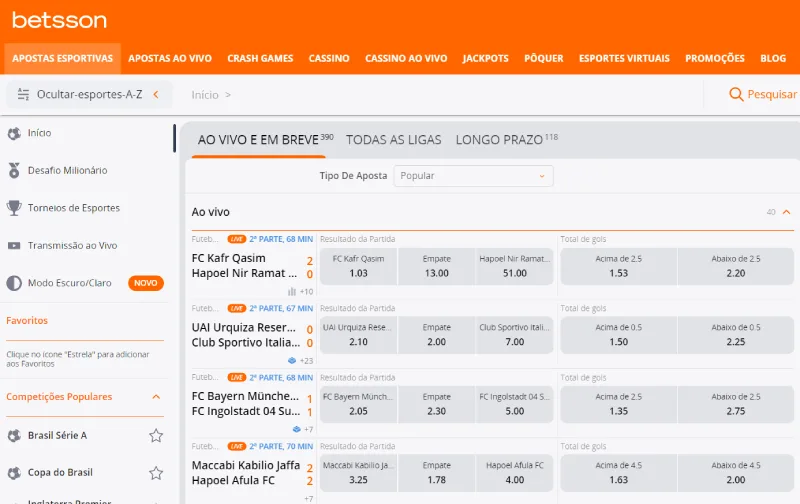
Task: Click LIVE badge on FC Bayern München match
Action: pos(237,377)
